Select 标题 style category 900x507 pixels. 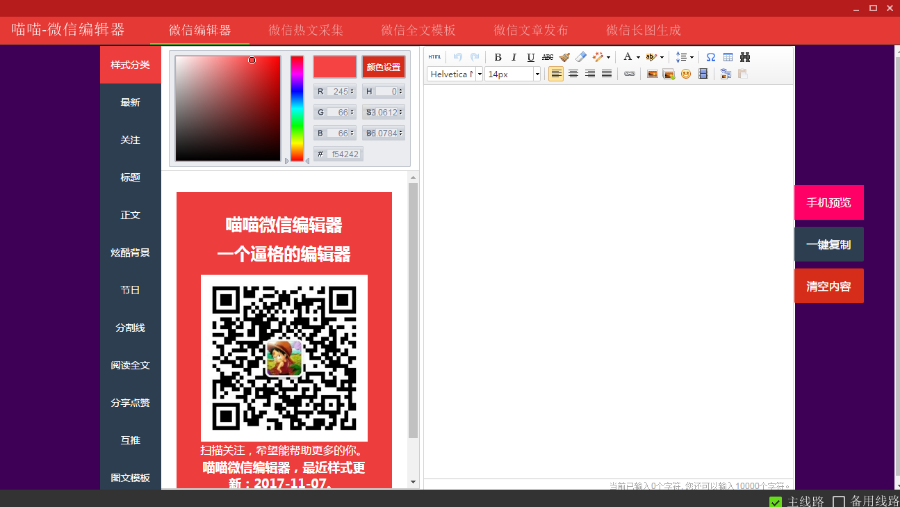[130, 177]
